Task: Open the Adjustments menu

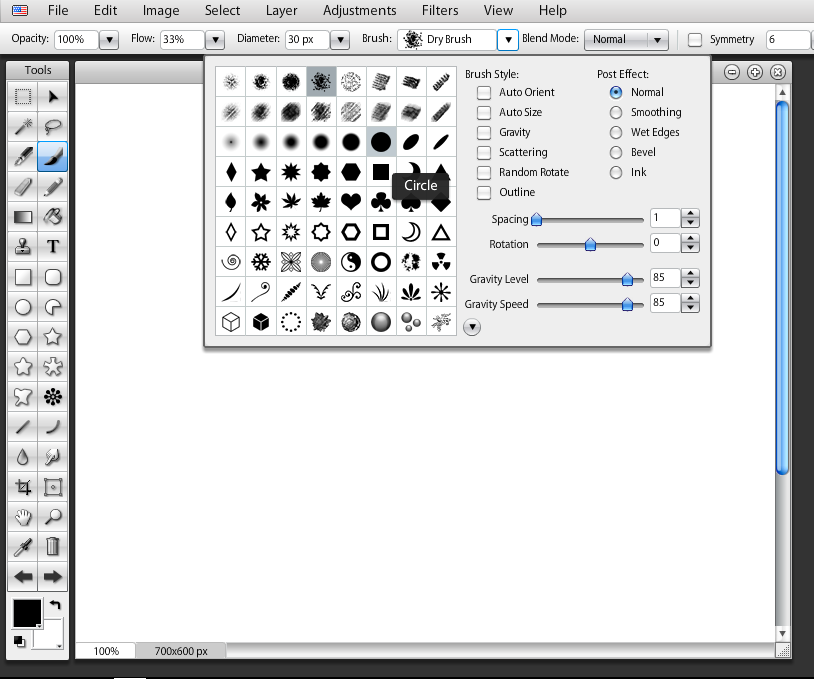Action: point(360,10)
